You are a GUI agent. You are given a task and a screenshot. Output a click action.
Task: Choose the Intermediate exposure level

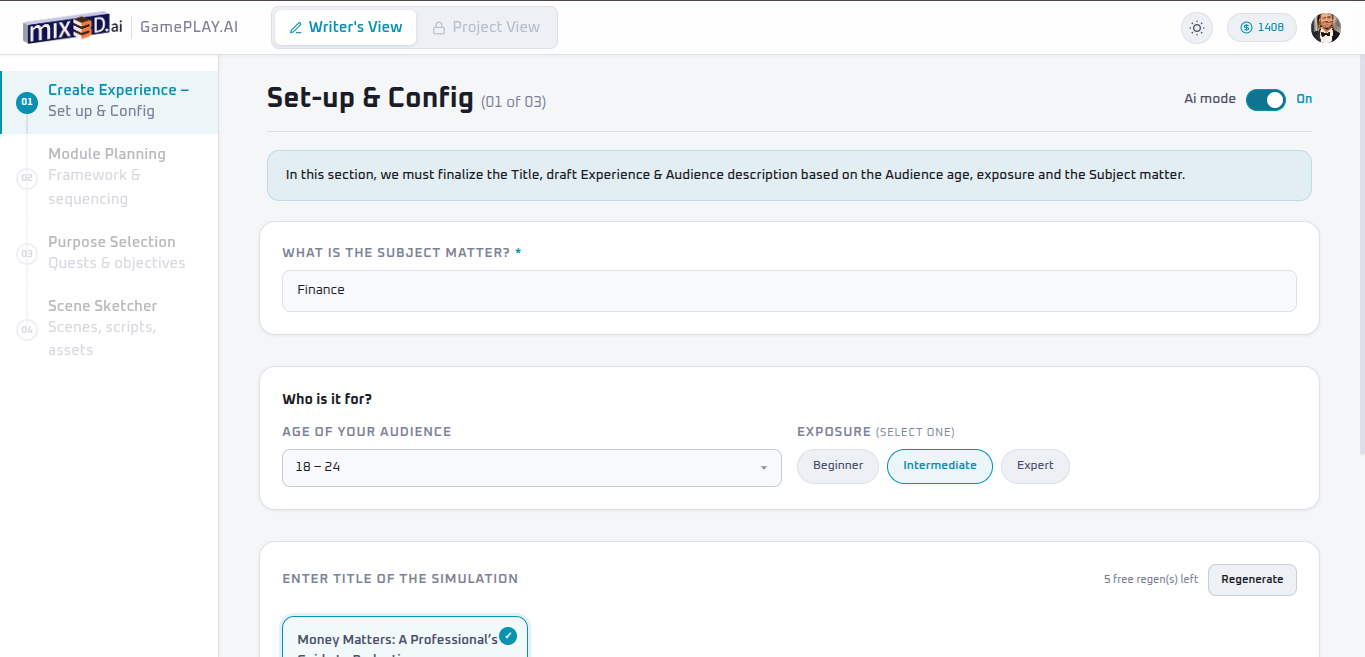pos(939,466)
